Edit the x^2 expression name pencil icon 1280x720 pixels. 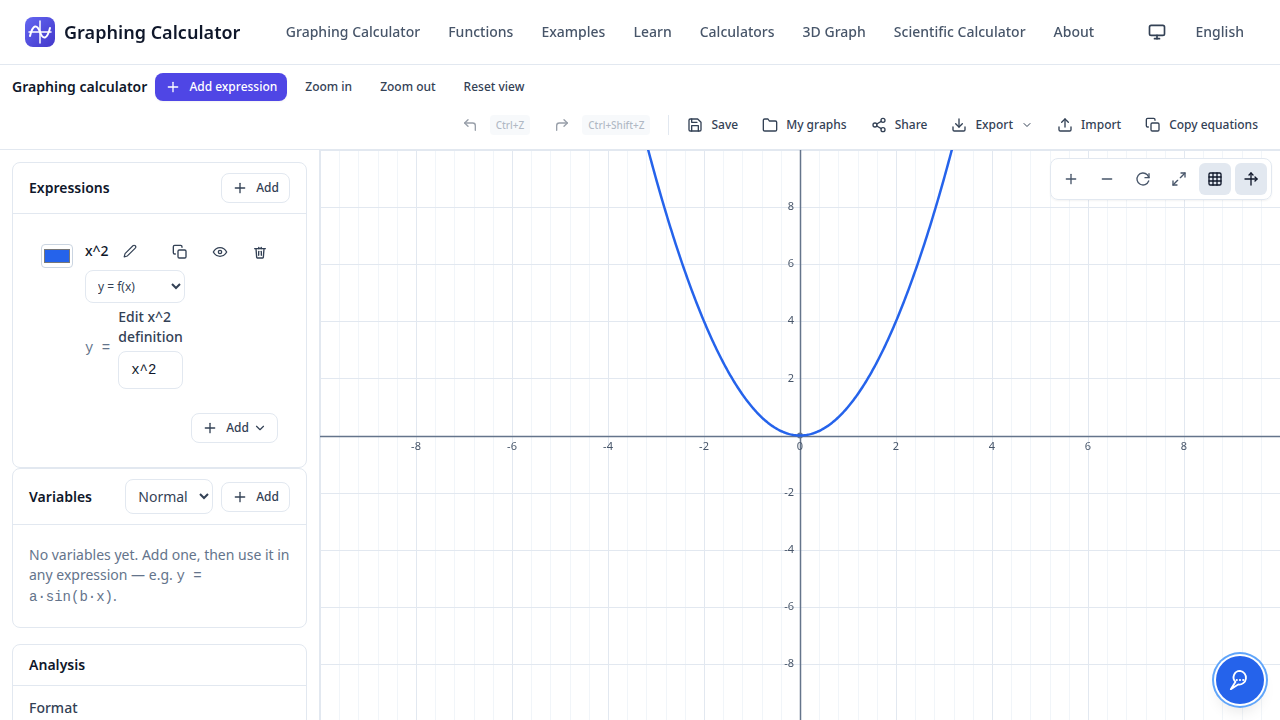coord(130,252)
